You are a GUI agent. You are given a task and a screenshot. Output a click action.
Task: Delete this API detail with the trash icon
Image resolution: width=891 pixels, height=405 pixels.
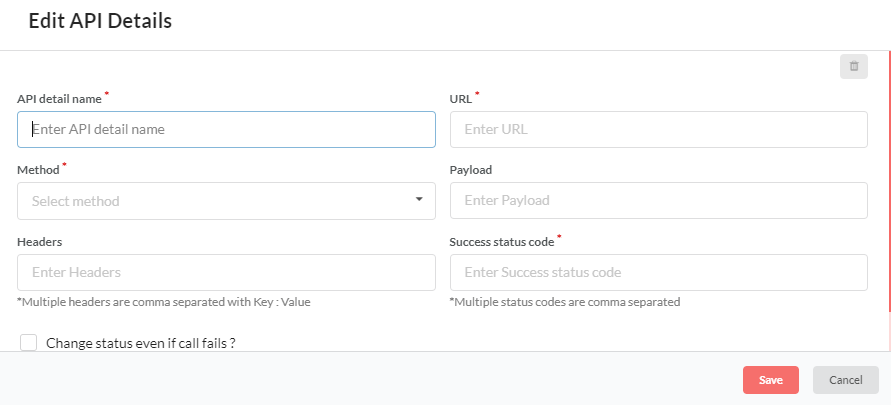(853, 66)
